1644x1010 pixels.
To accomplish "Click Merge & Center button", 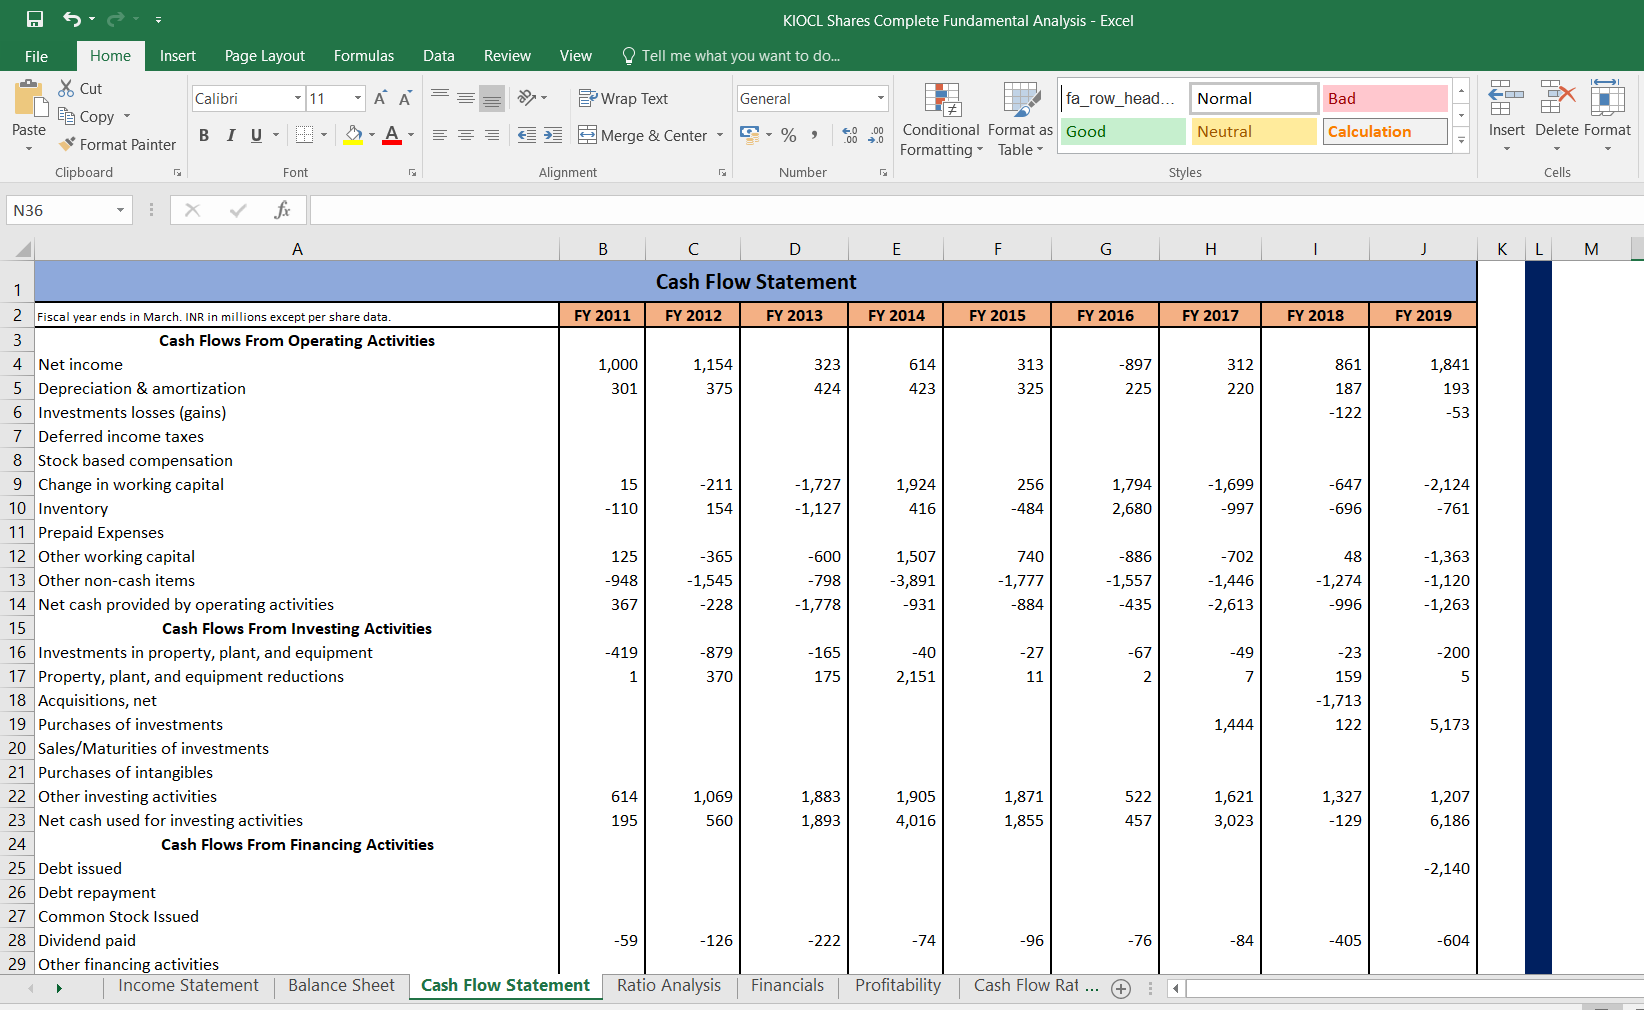I will (643, 135).
